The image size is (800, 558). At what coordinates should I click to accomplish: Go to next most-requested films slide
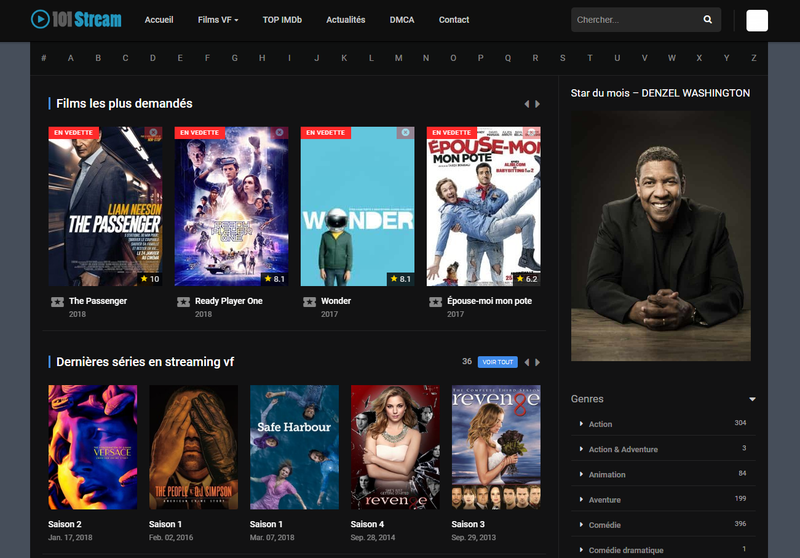point(537,104)
